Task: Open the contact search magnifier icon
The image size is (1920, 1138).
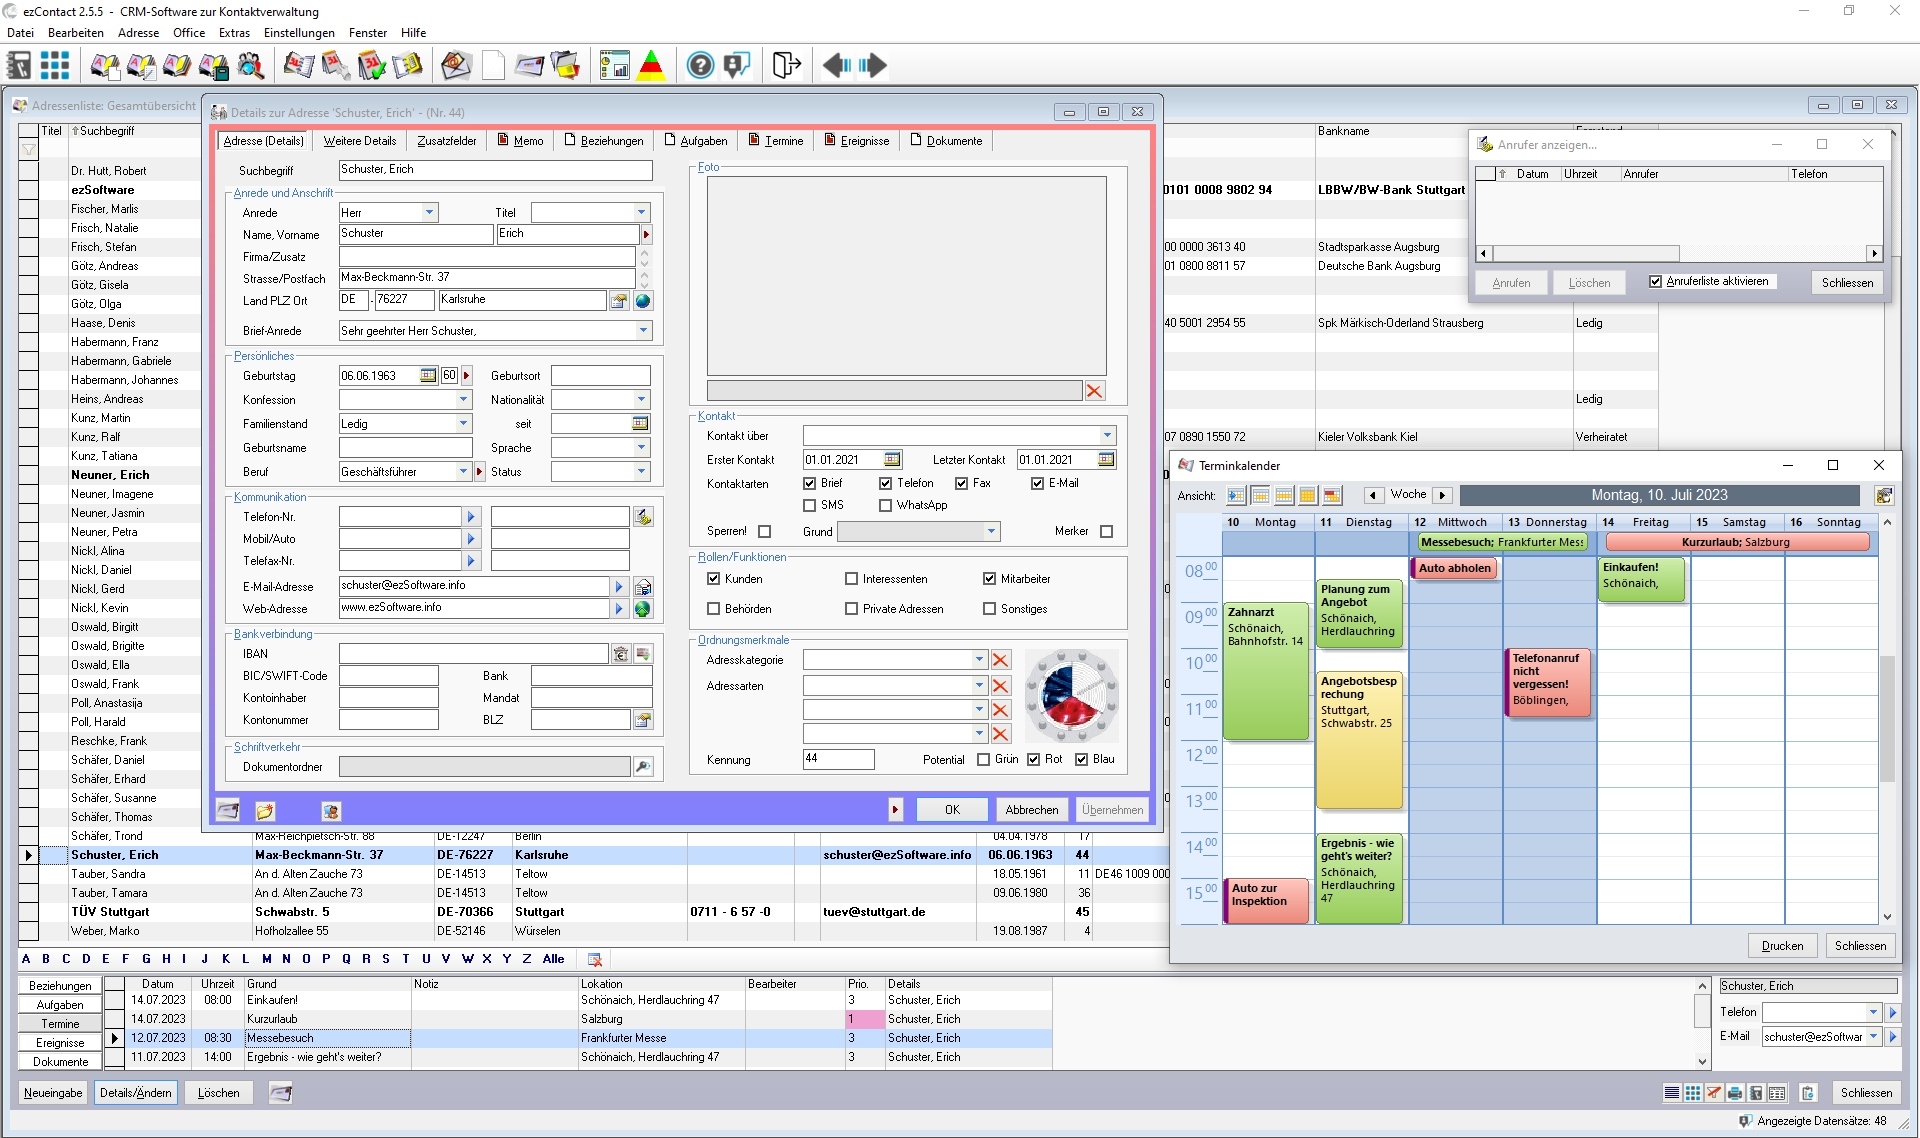Action: pyautogui.click(x=251, y=66)
